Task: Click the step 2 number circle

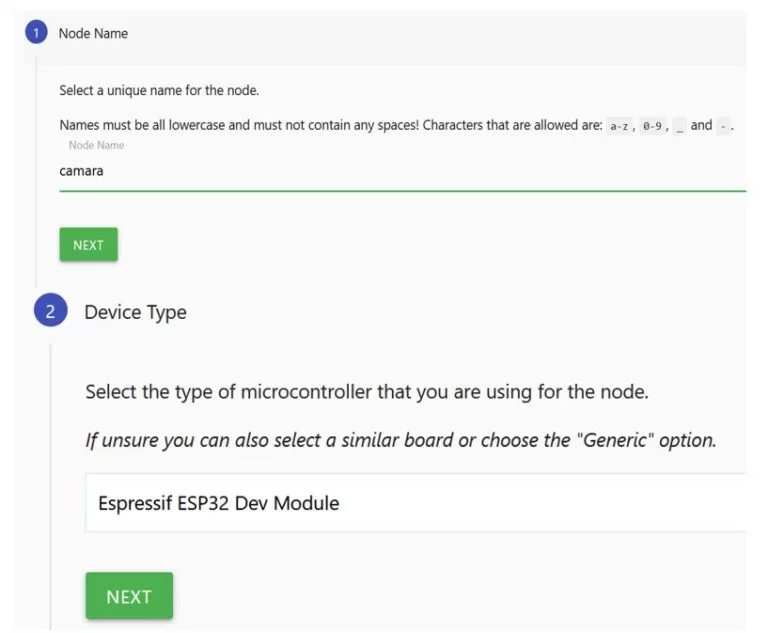Action: tap(50, 311)
